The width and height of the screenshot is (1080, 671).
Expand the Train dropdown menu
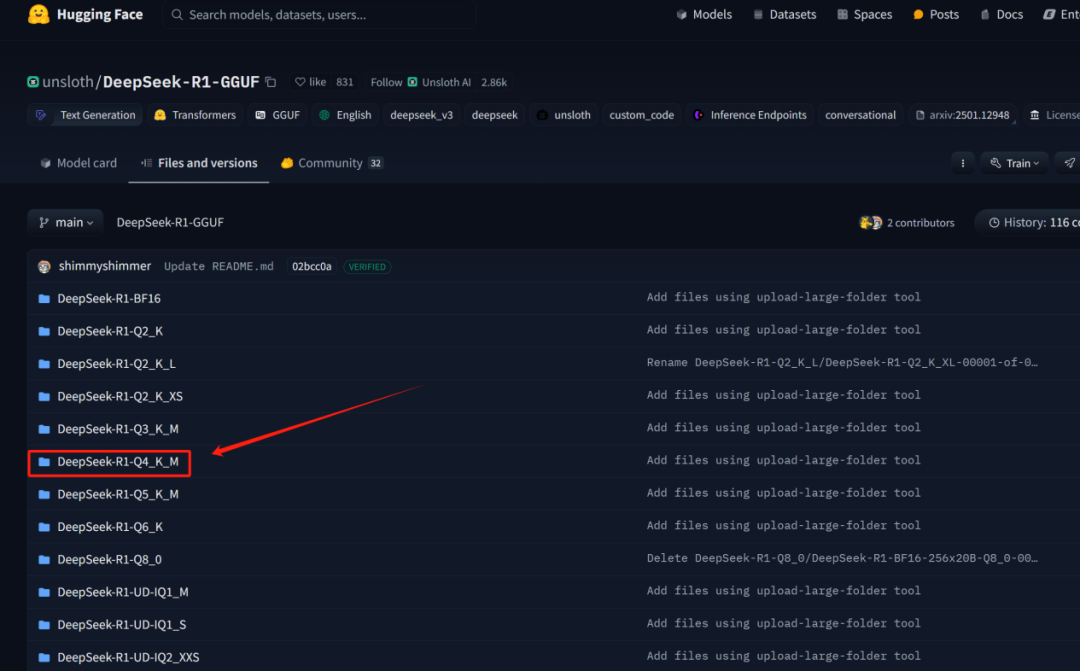point(1014,163)
